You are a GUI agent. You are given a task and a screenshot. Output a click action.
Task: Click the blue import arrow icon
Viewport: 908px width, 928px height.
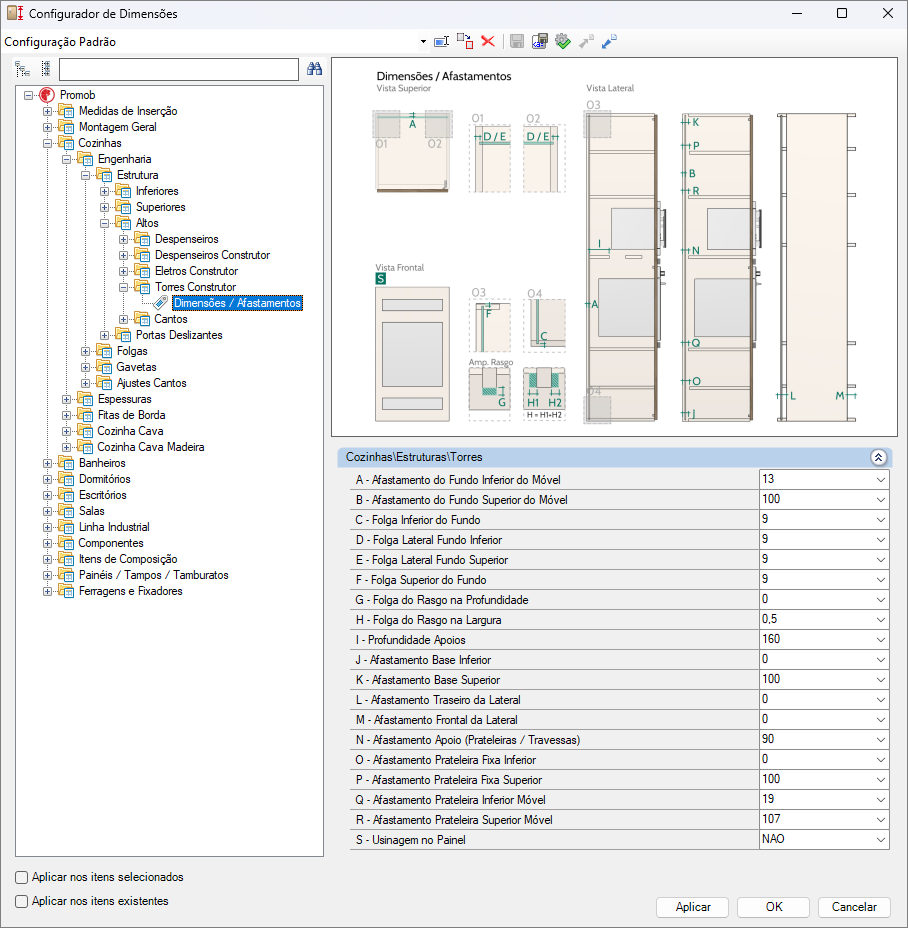[609, 41]
